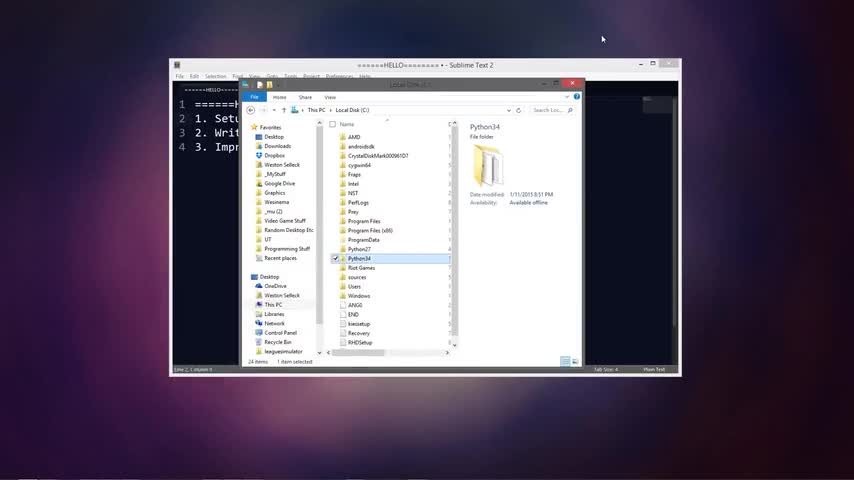Select the Program Files (x86) folder
The height and width of the screenshot is (480, 854).
coord(370,230)
